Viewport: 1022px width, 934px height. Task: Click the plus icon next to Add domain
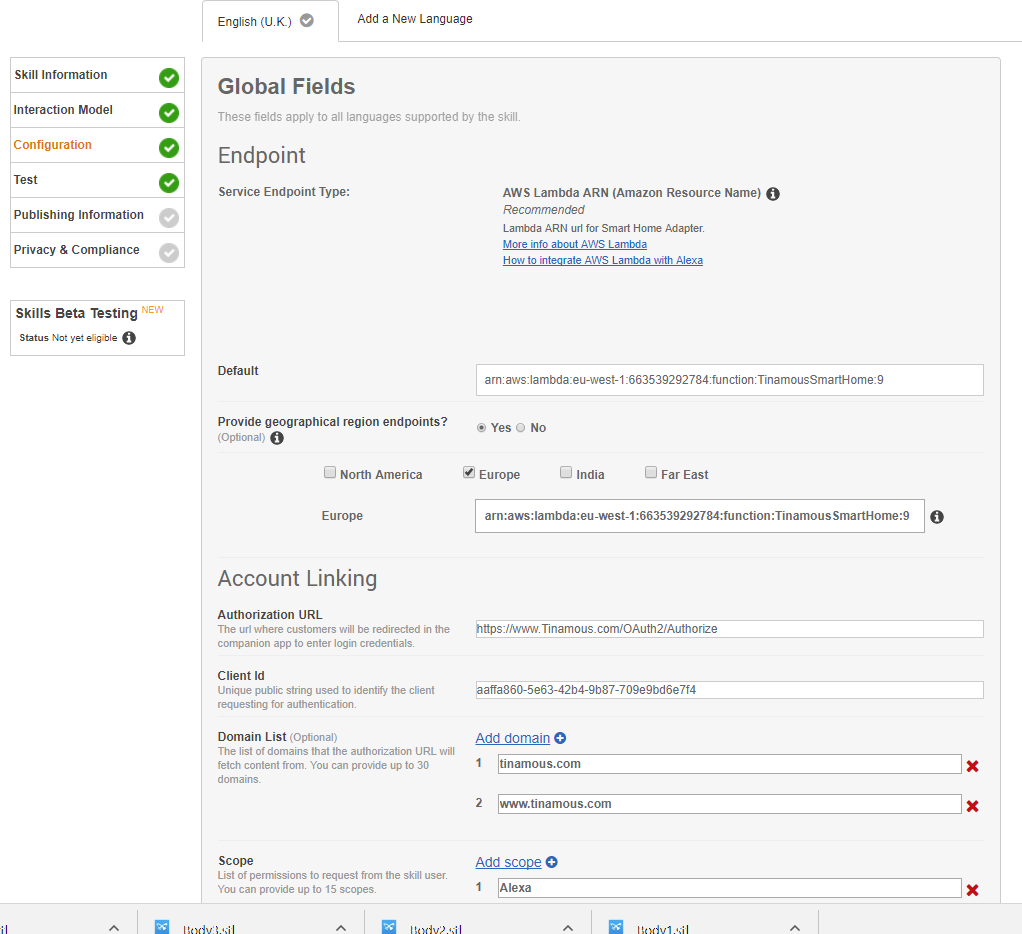click(x=560, y=738)
